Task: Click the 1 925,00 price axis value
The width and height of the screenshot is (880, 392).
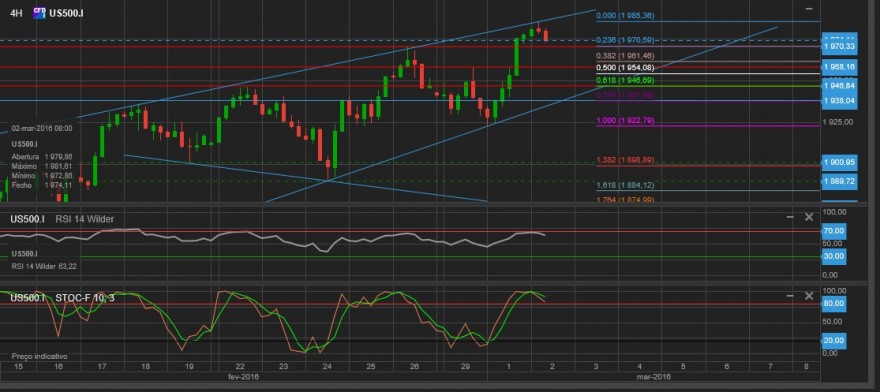Action: pos(838,122)
